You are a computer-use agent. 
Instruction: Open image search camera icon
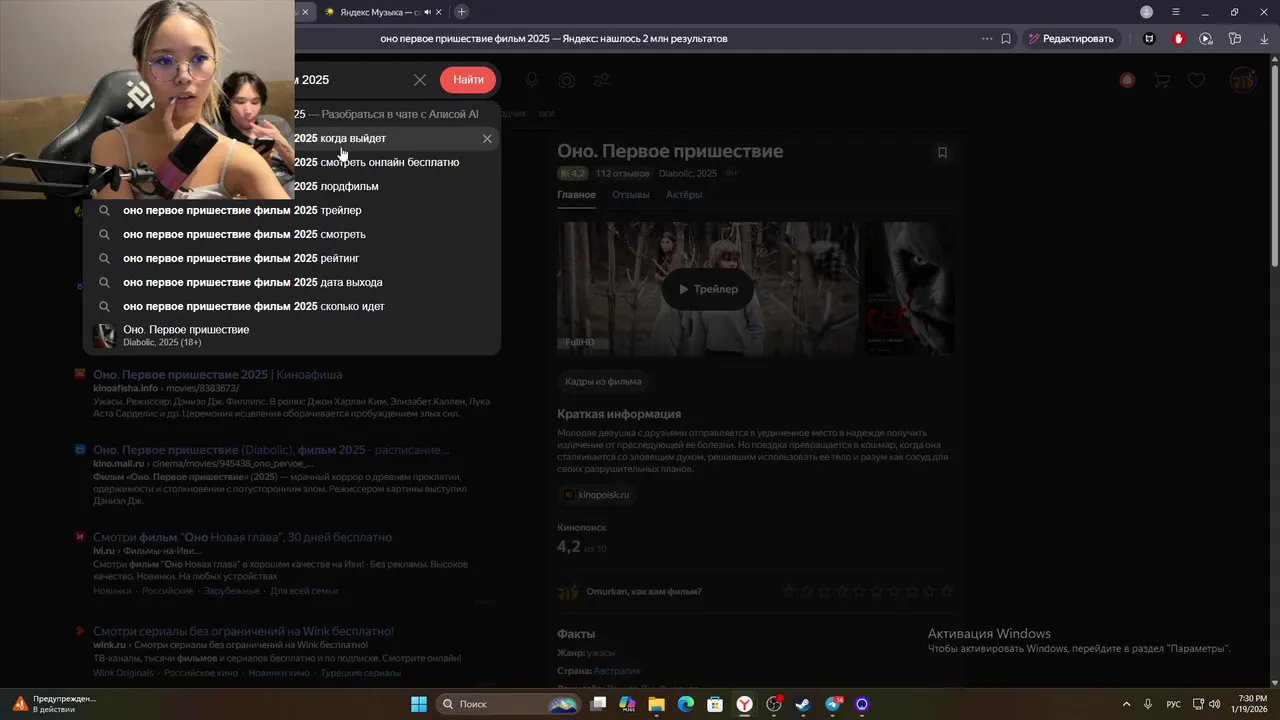[567, 80]
